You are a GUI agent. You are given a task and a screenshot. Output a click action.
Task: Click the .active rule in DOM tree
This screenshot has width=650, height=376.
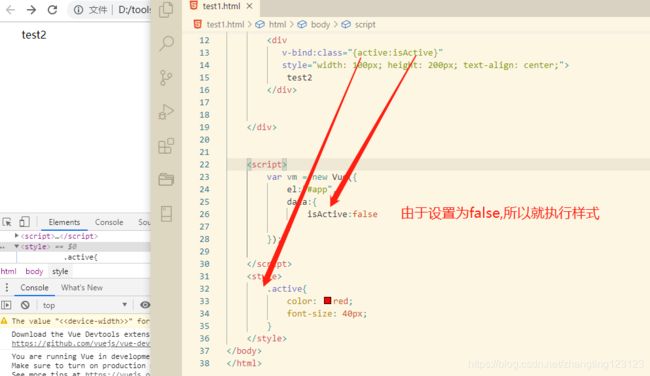coord(81,257)
